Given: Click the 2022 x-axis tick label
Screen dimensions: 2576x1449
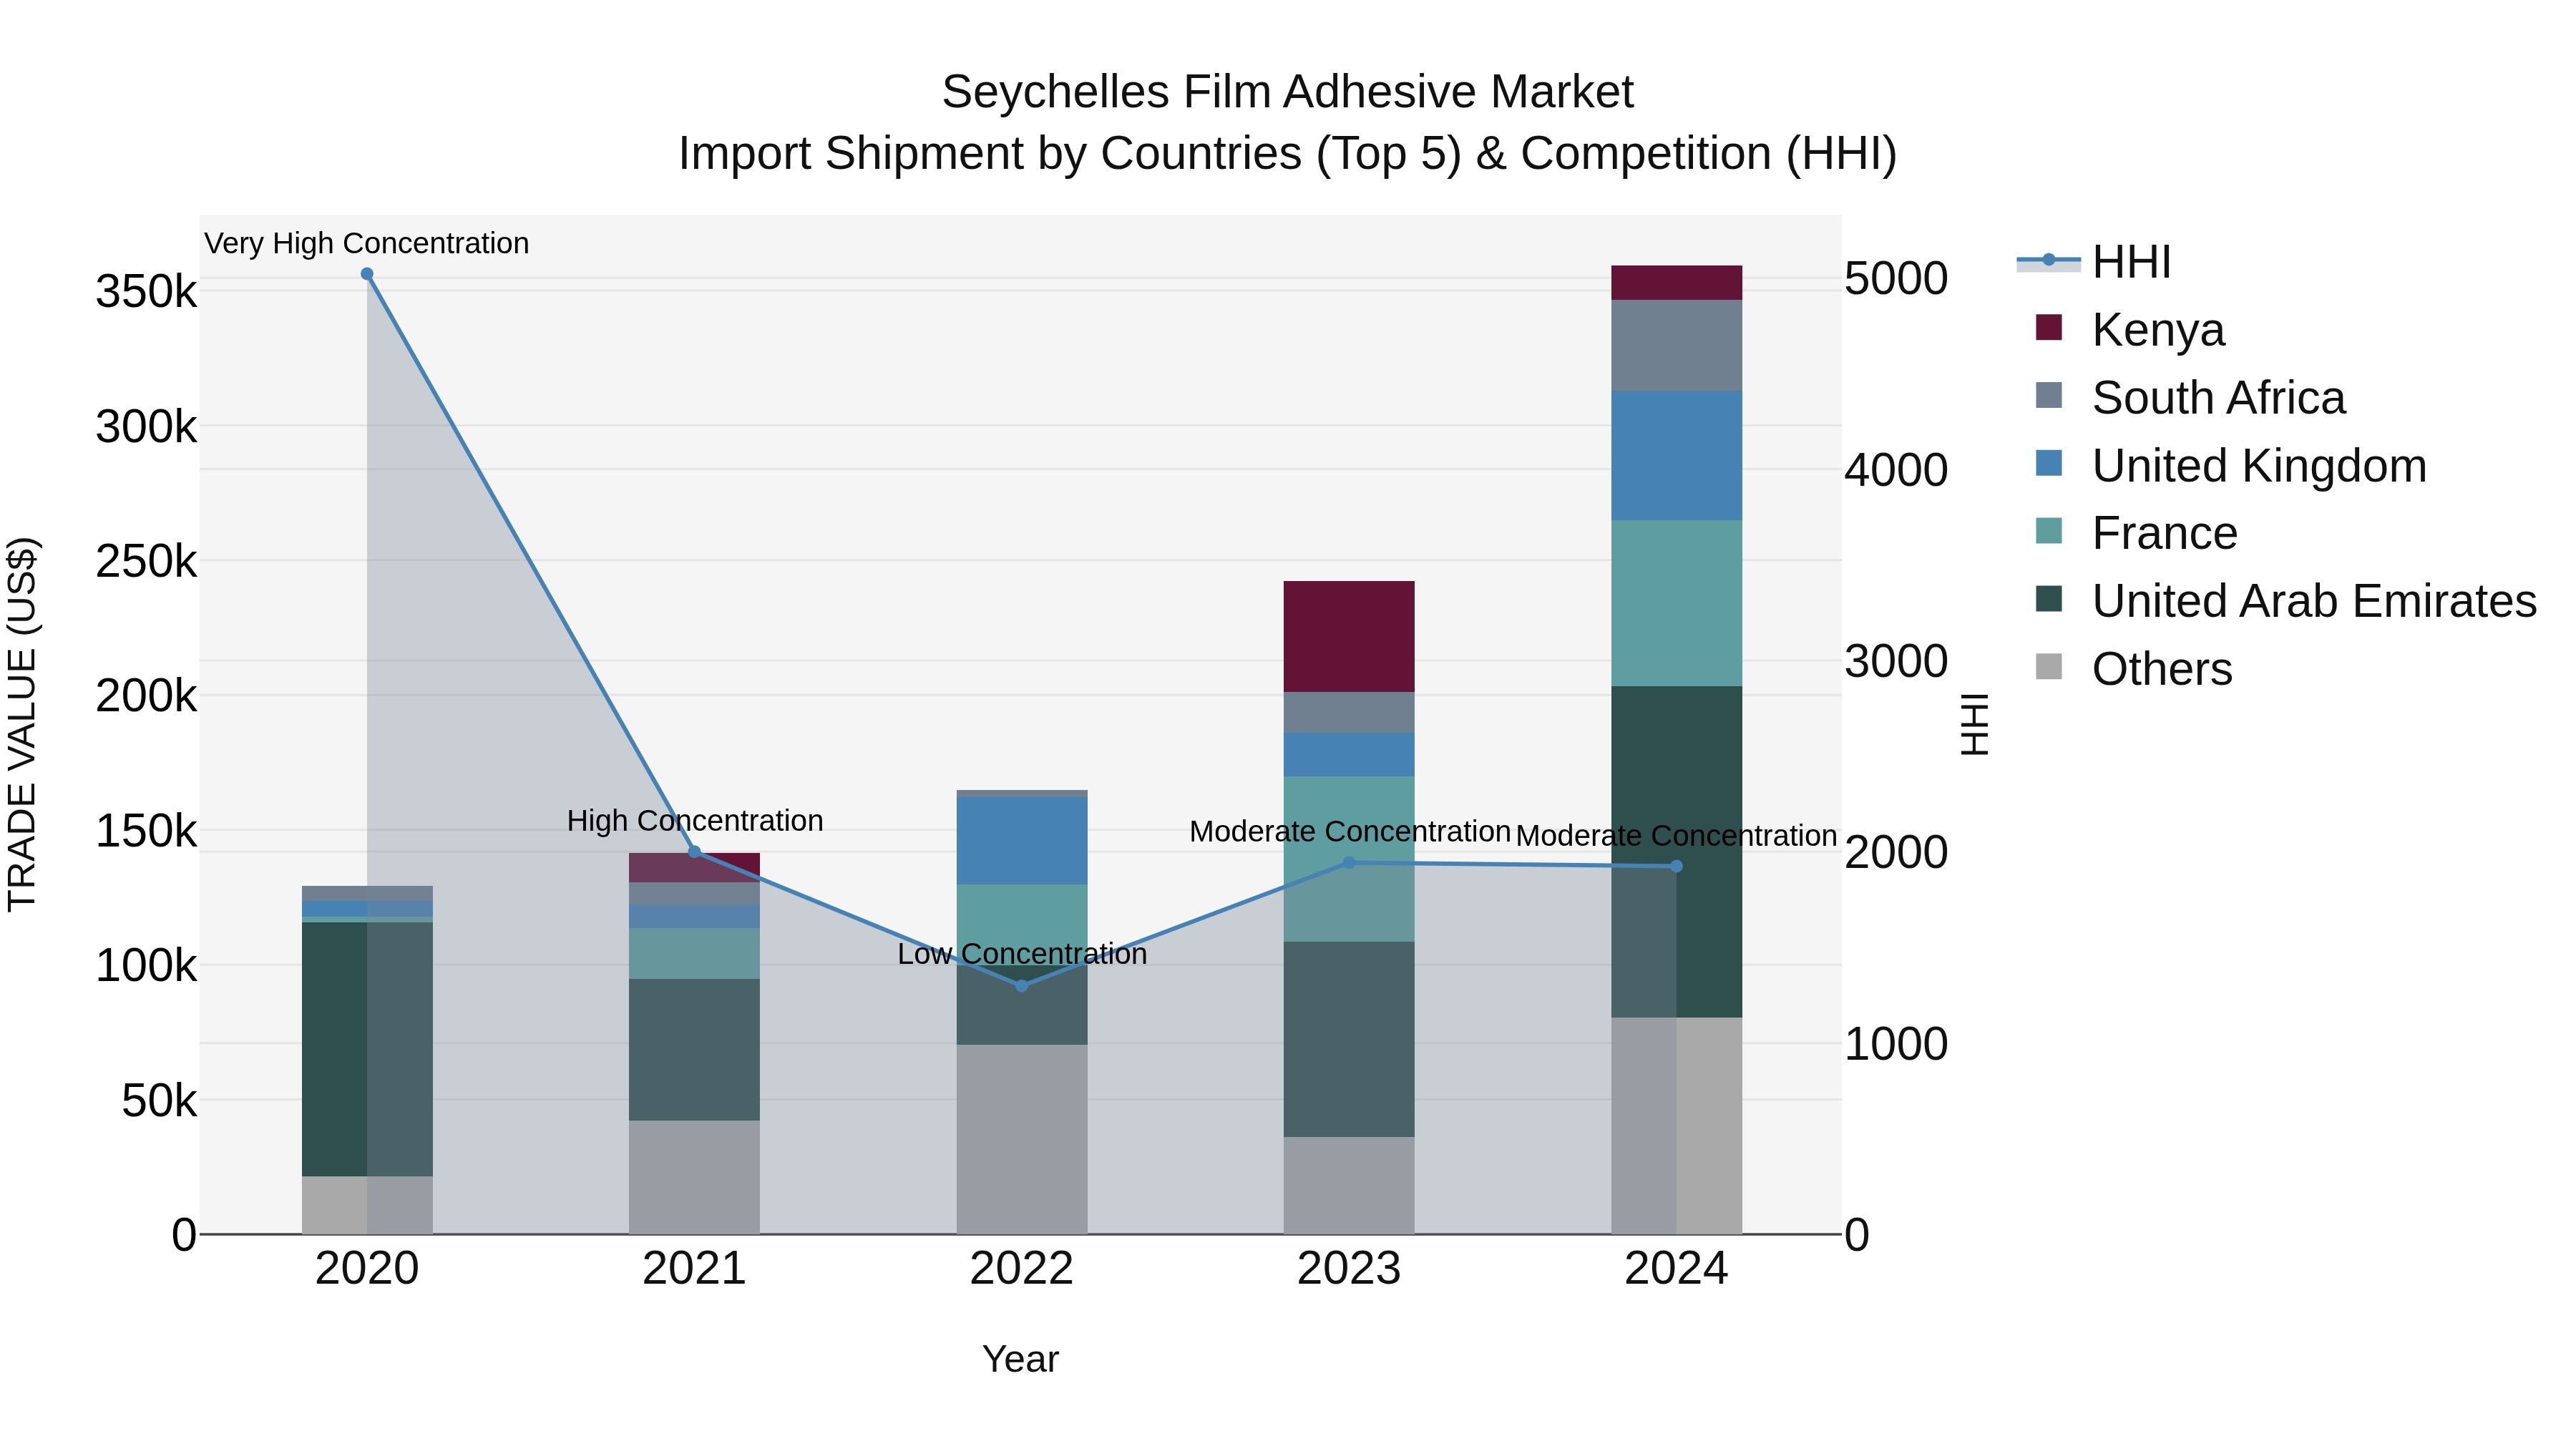Looking at the screenshot, I should 1022,1269.
